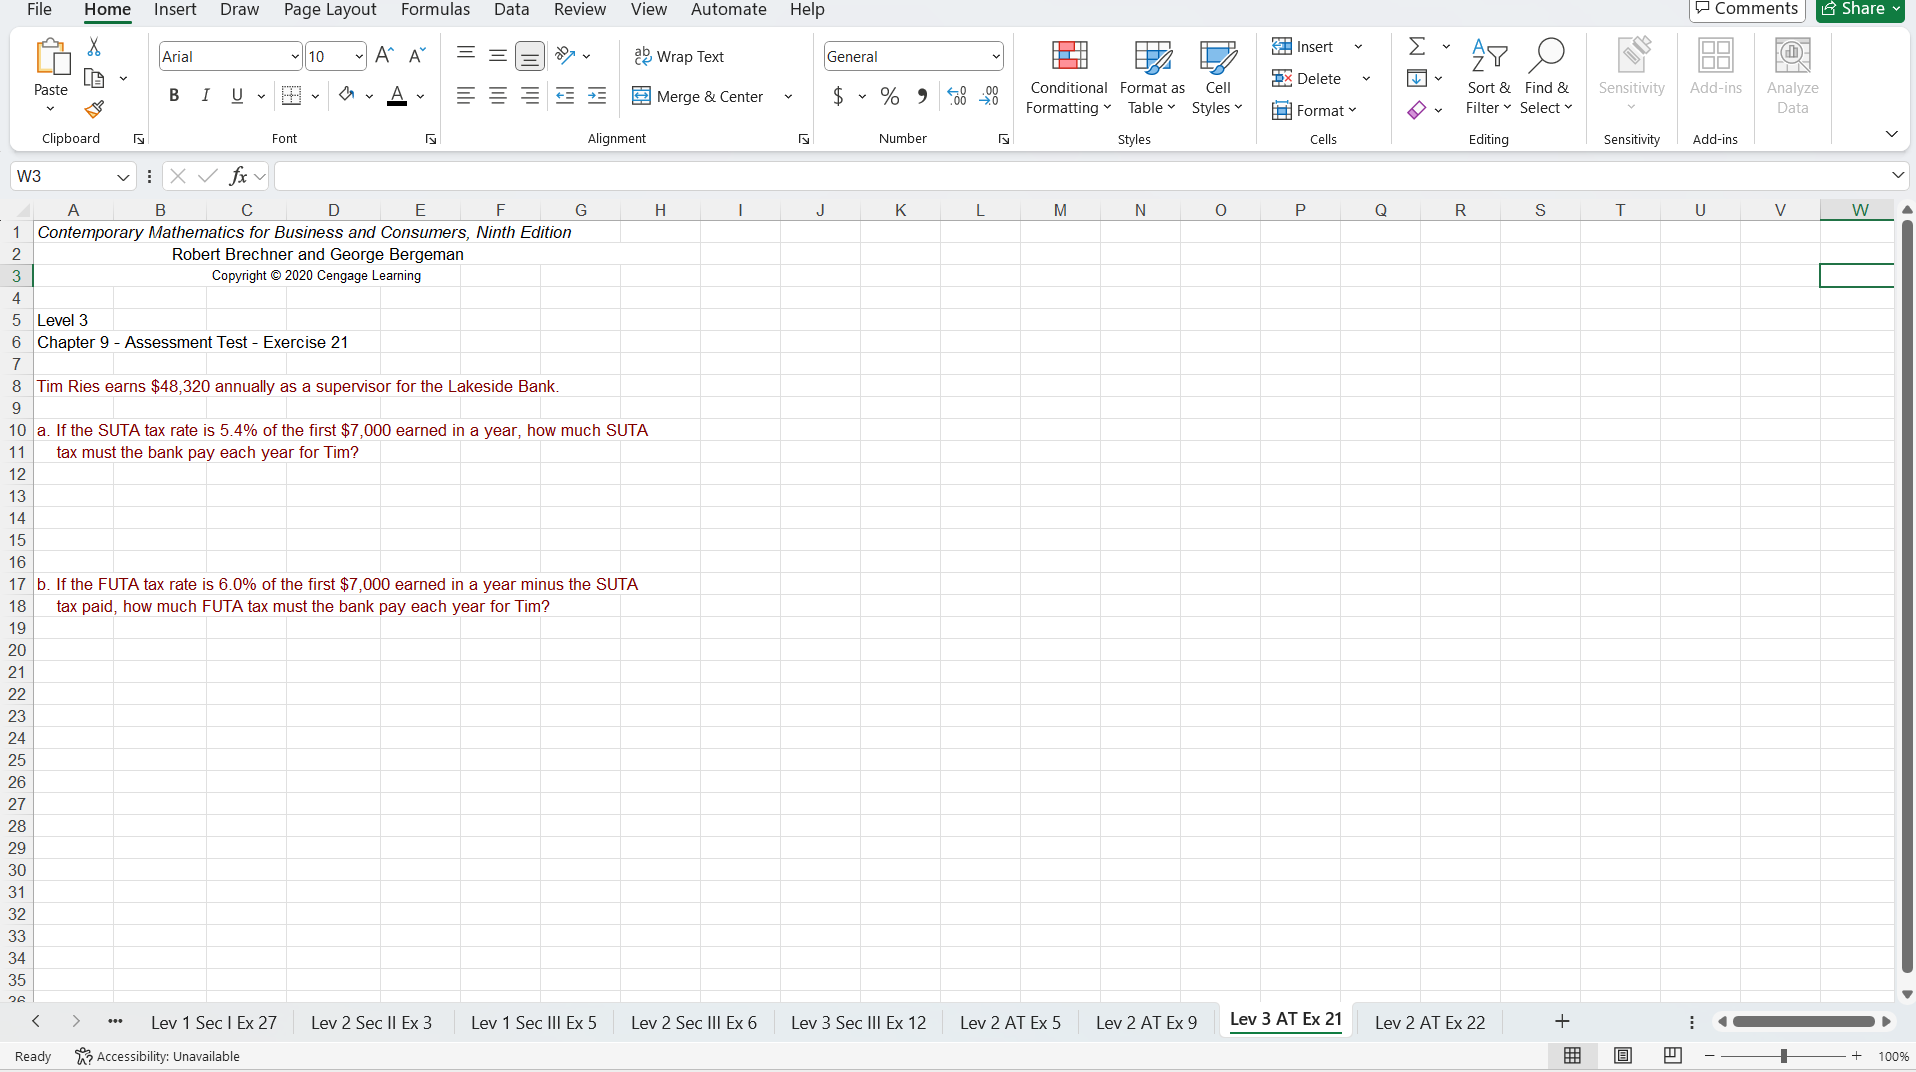Switch to the Formulas ribbon tab
Viewport: 1916px width, 1072px height.
point(435,9)
